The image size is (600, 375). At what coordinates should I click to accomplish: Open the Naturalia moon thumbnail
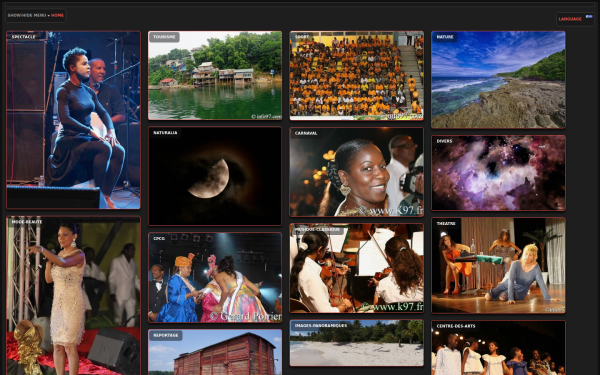pos(215,176)
